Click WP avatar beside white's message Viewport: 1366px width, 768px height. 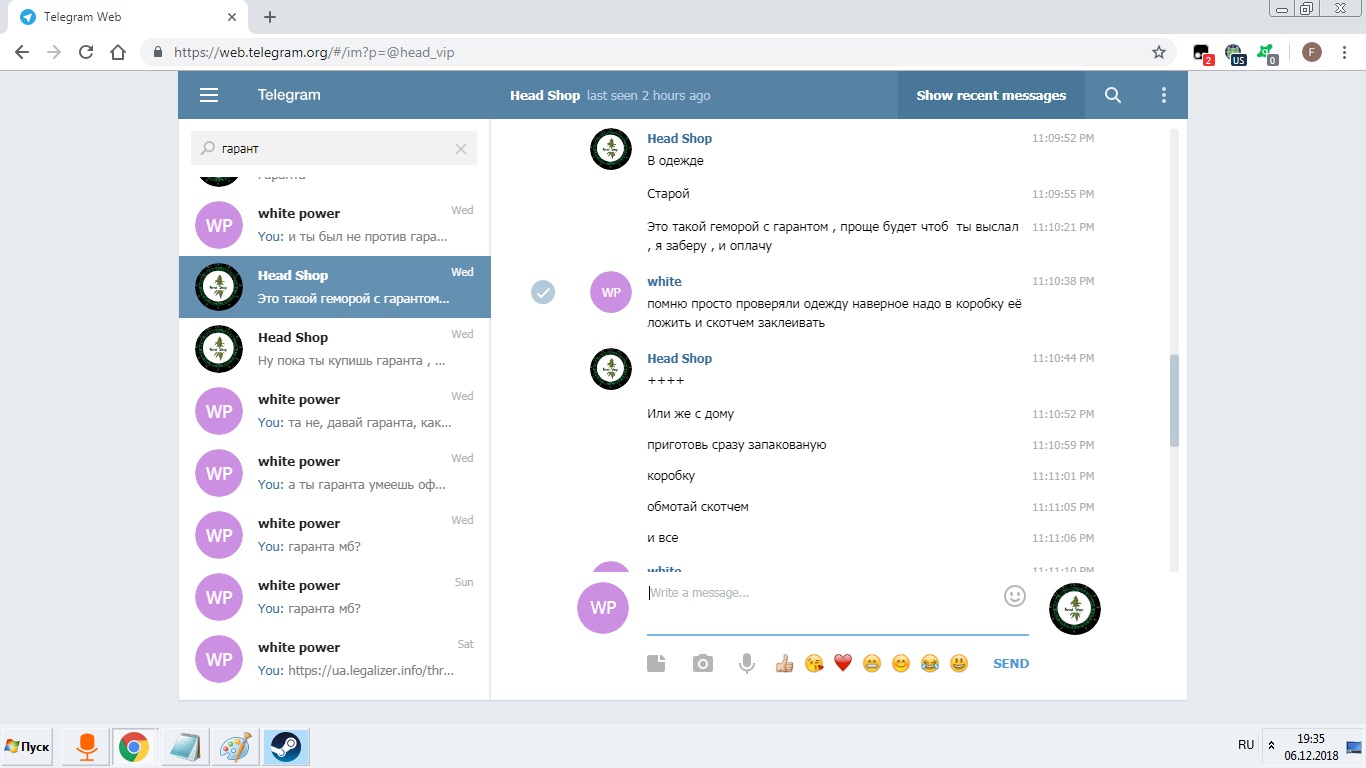[611, 292]
